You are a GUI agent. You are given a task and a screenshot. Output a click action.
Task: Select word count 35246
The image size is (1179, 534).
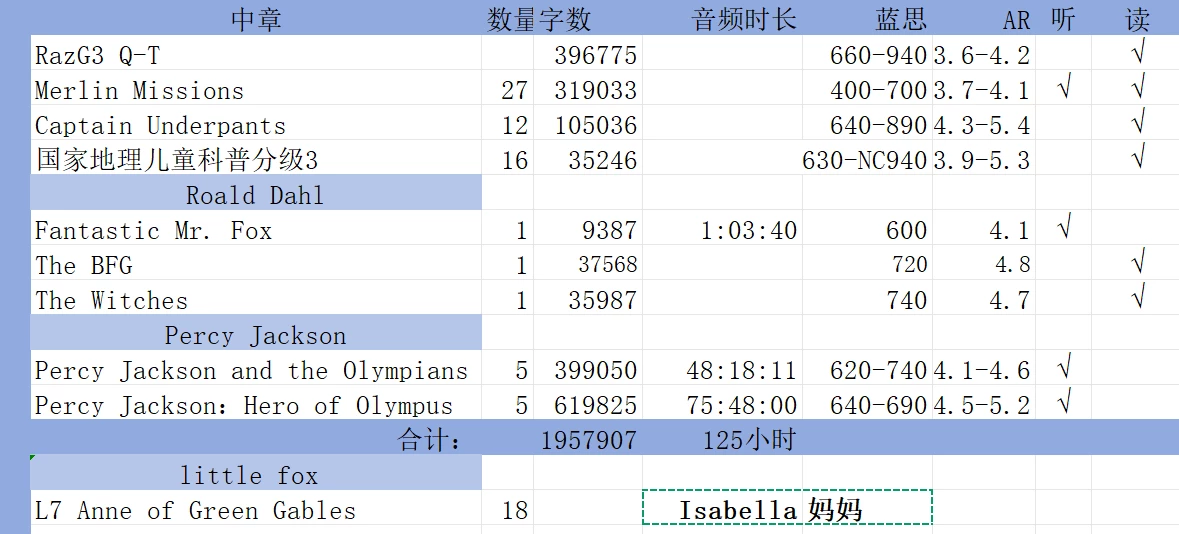coord(588,159)
